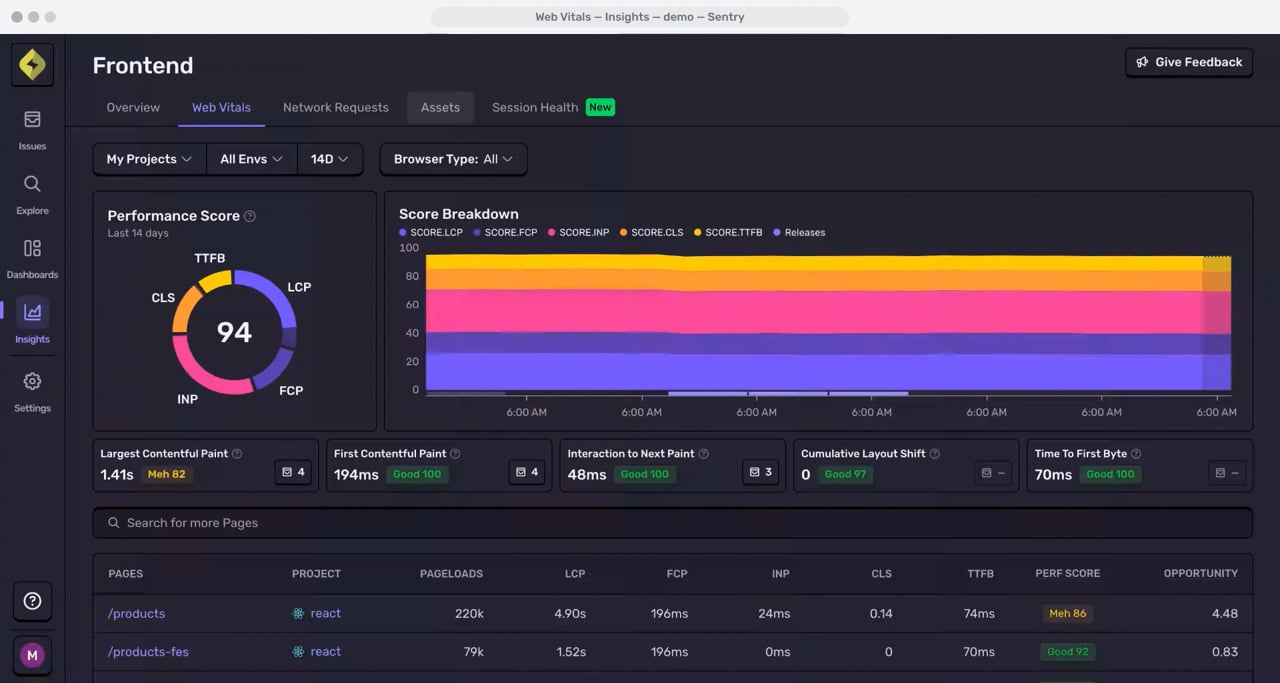Open the /products page link

click(x=136, y=614)
